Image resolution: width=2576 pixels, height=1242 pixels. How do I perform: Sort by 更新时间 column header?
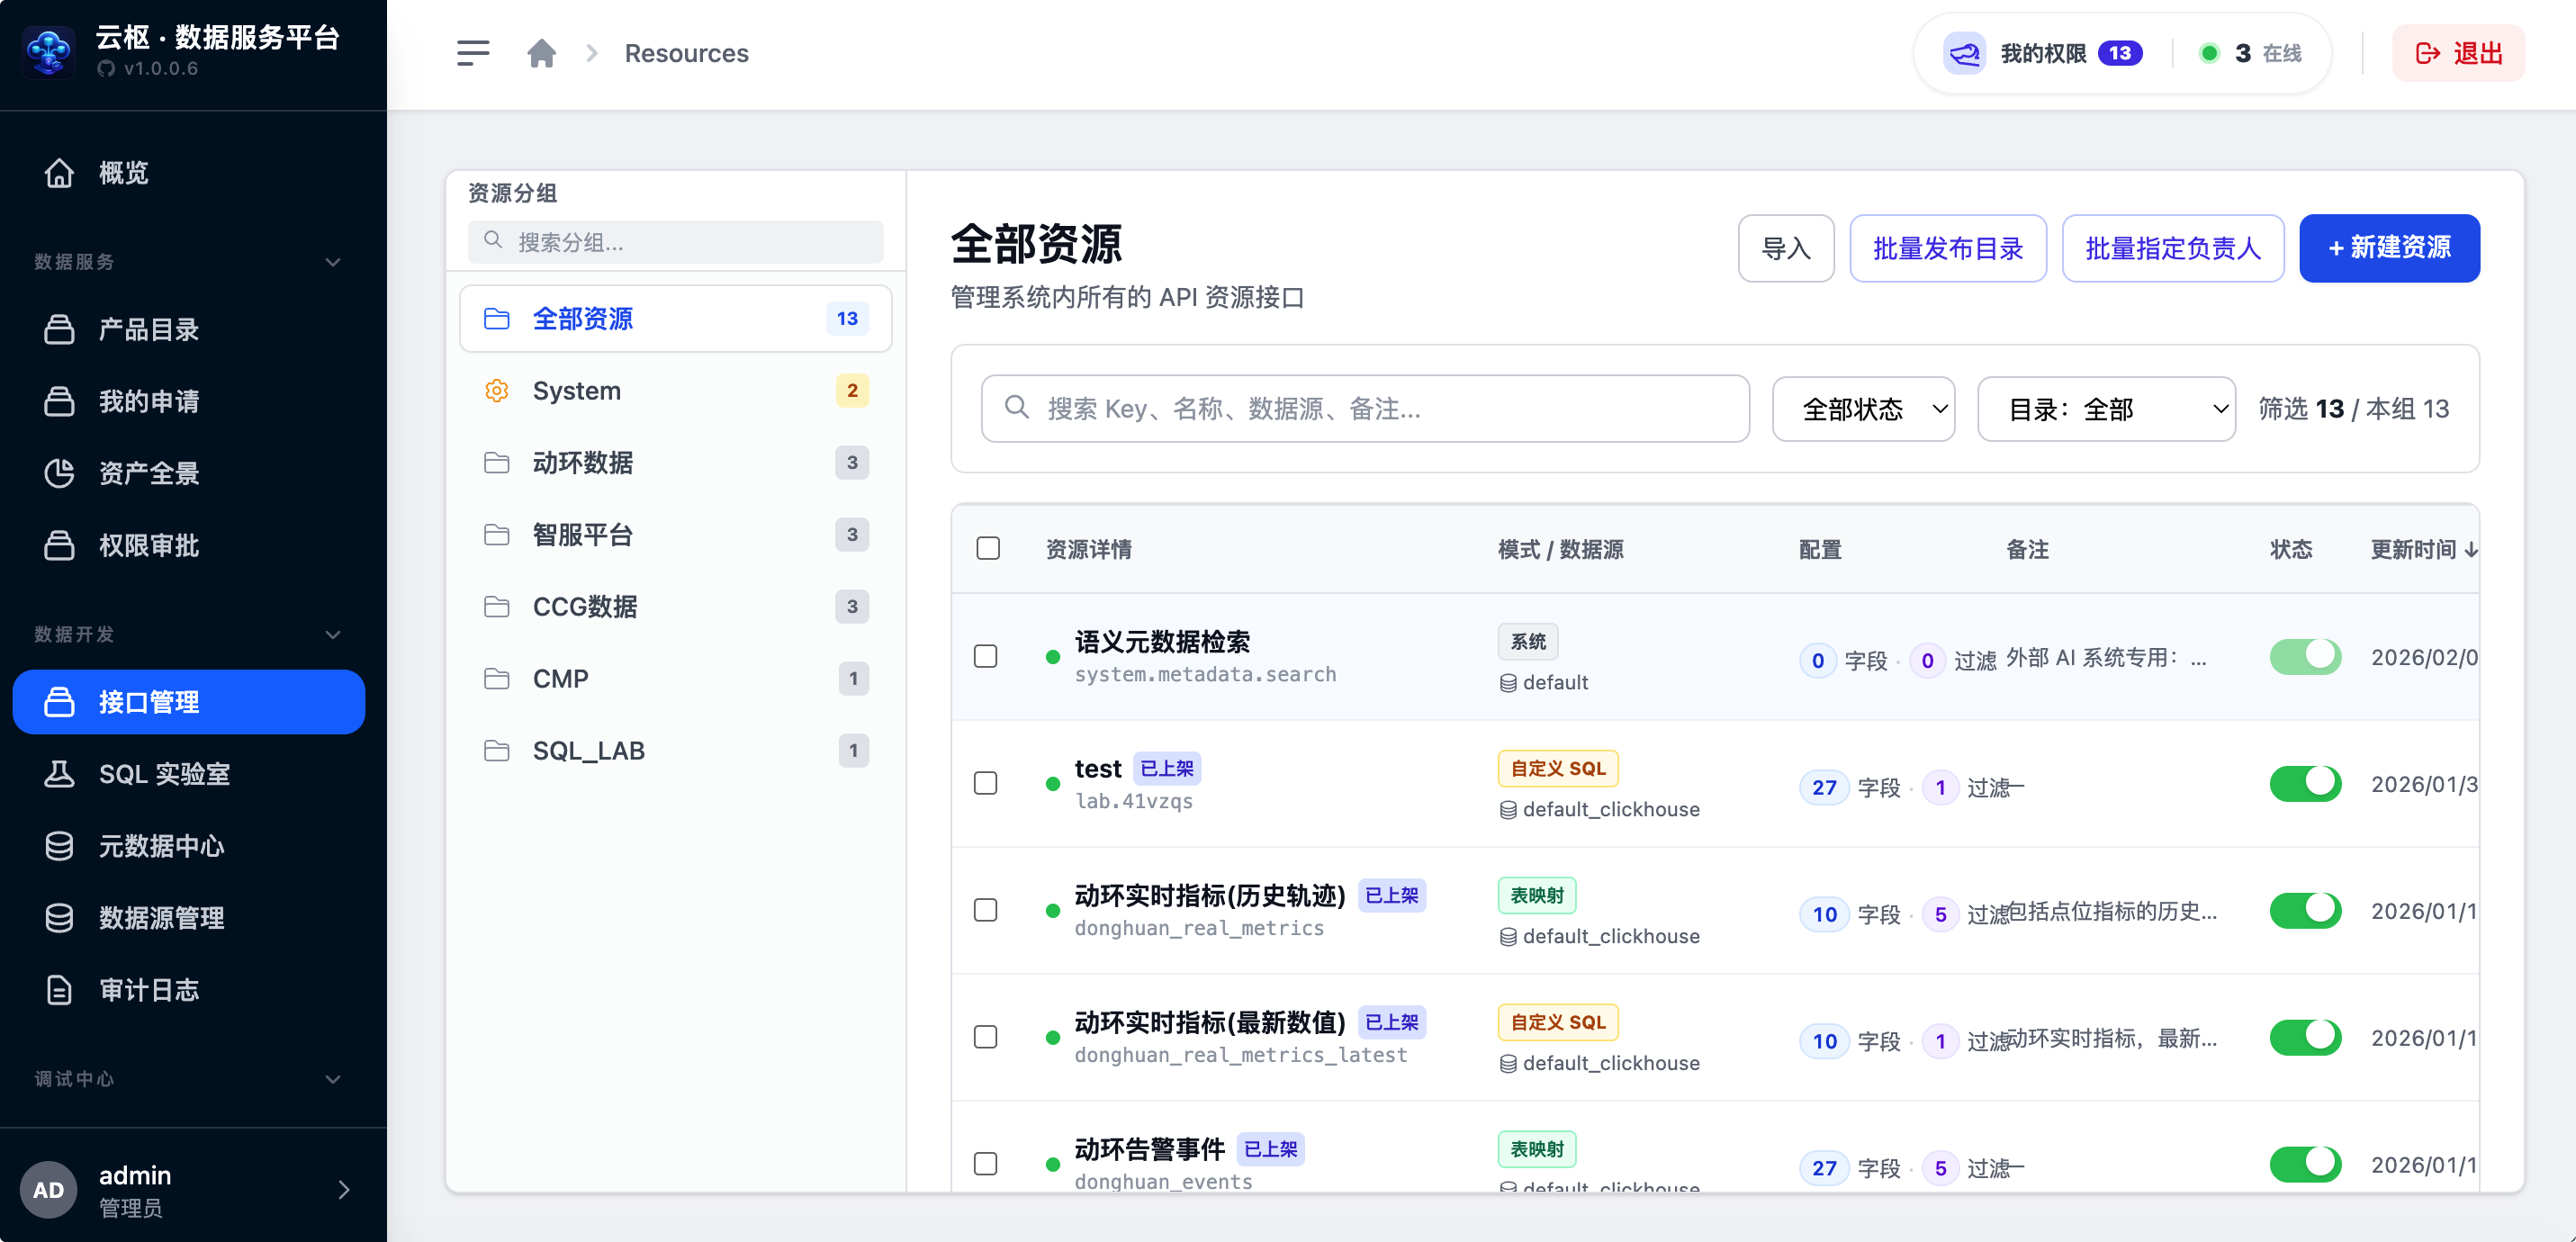point(2423,550)
